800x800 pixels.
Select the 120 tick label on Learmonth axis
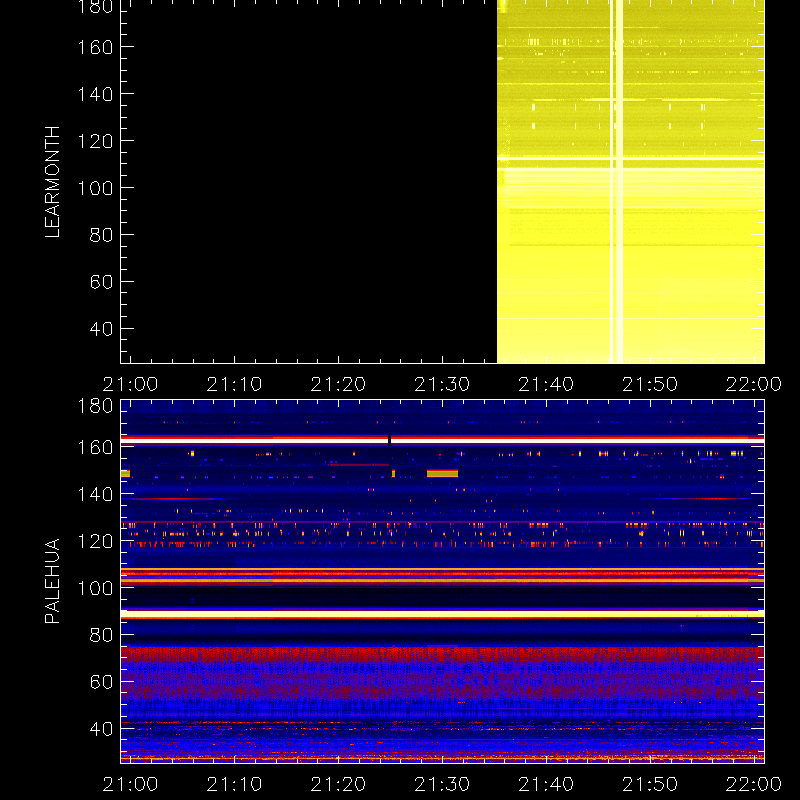95,141
